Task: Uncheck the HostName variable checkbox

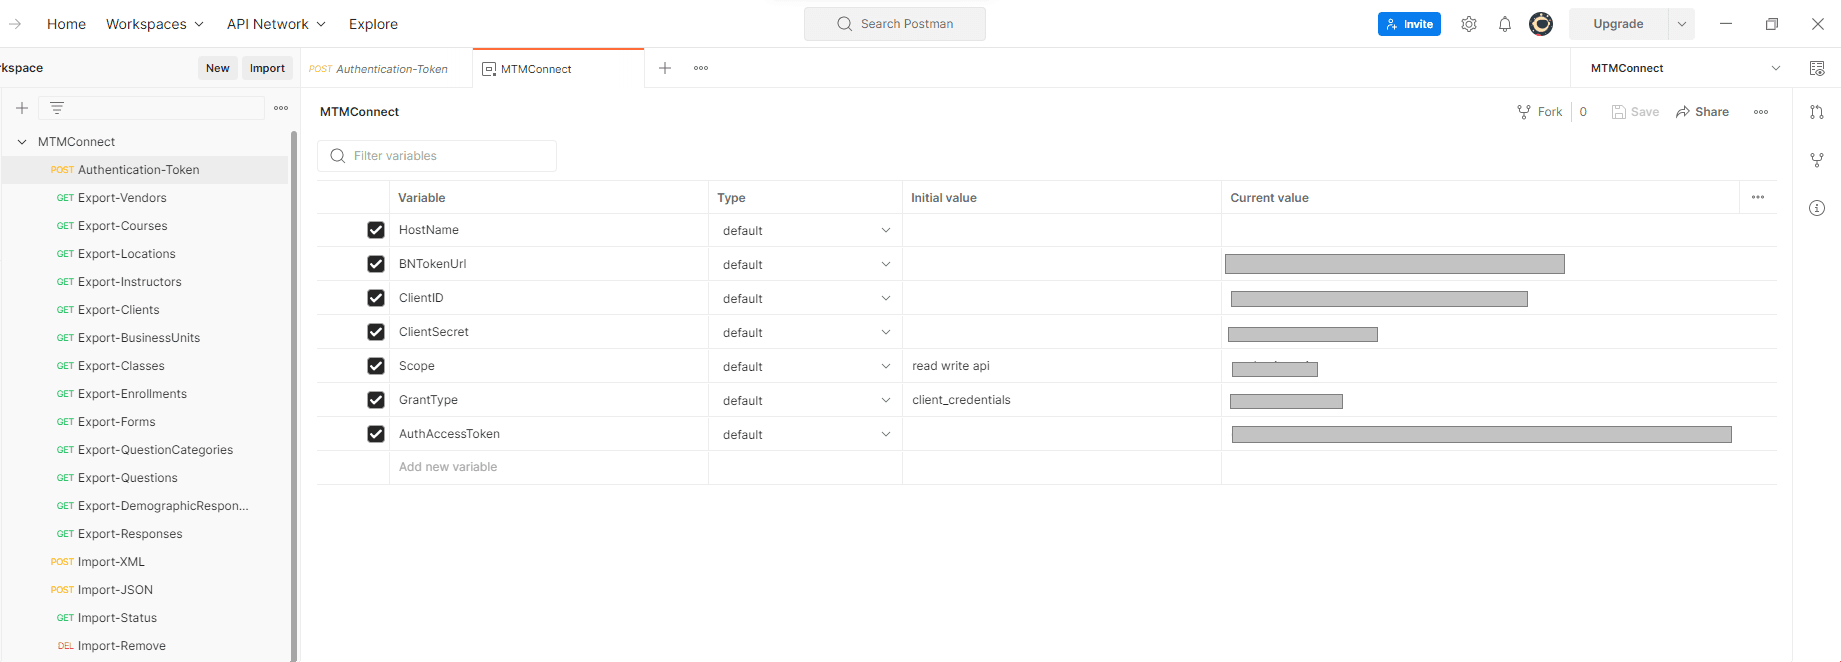Action: [x=376, y=230]
